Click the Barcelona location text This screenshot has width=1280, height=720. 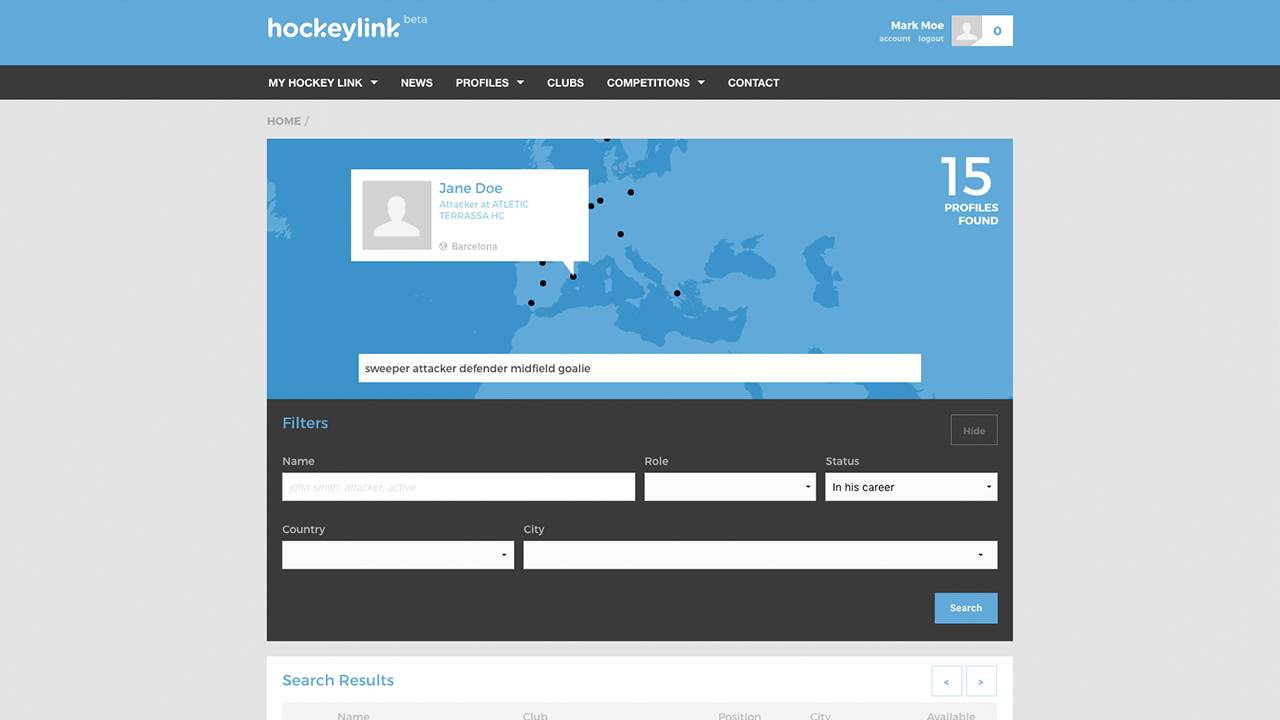[x=474, y=246]
